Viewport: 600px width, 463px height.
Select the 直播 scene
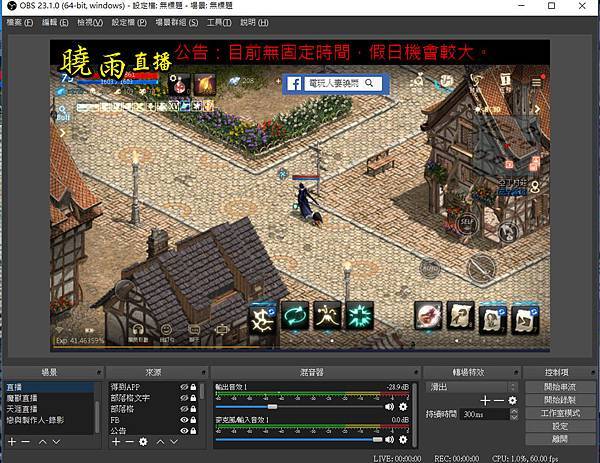[x=49, y=387]
